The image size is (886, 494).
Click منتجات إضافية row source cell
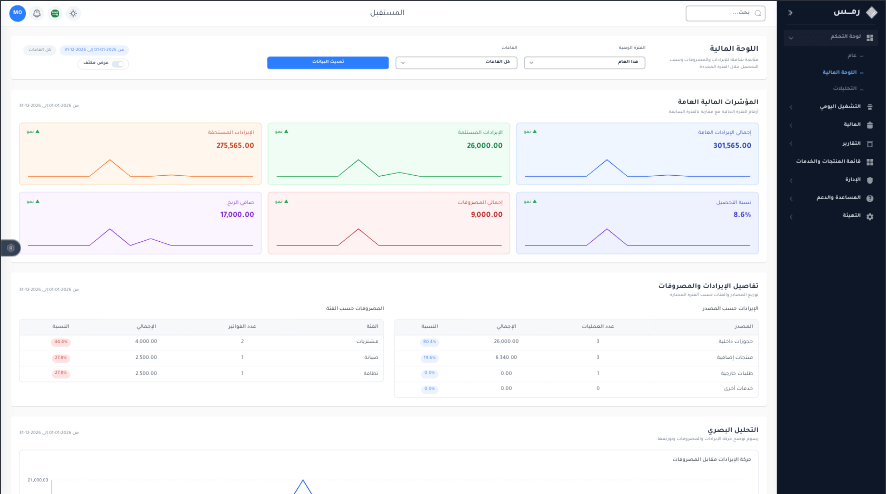coord(735,357)
